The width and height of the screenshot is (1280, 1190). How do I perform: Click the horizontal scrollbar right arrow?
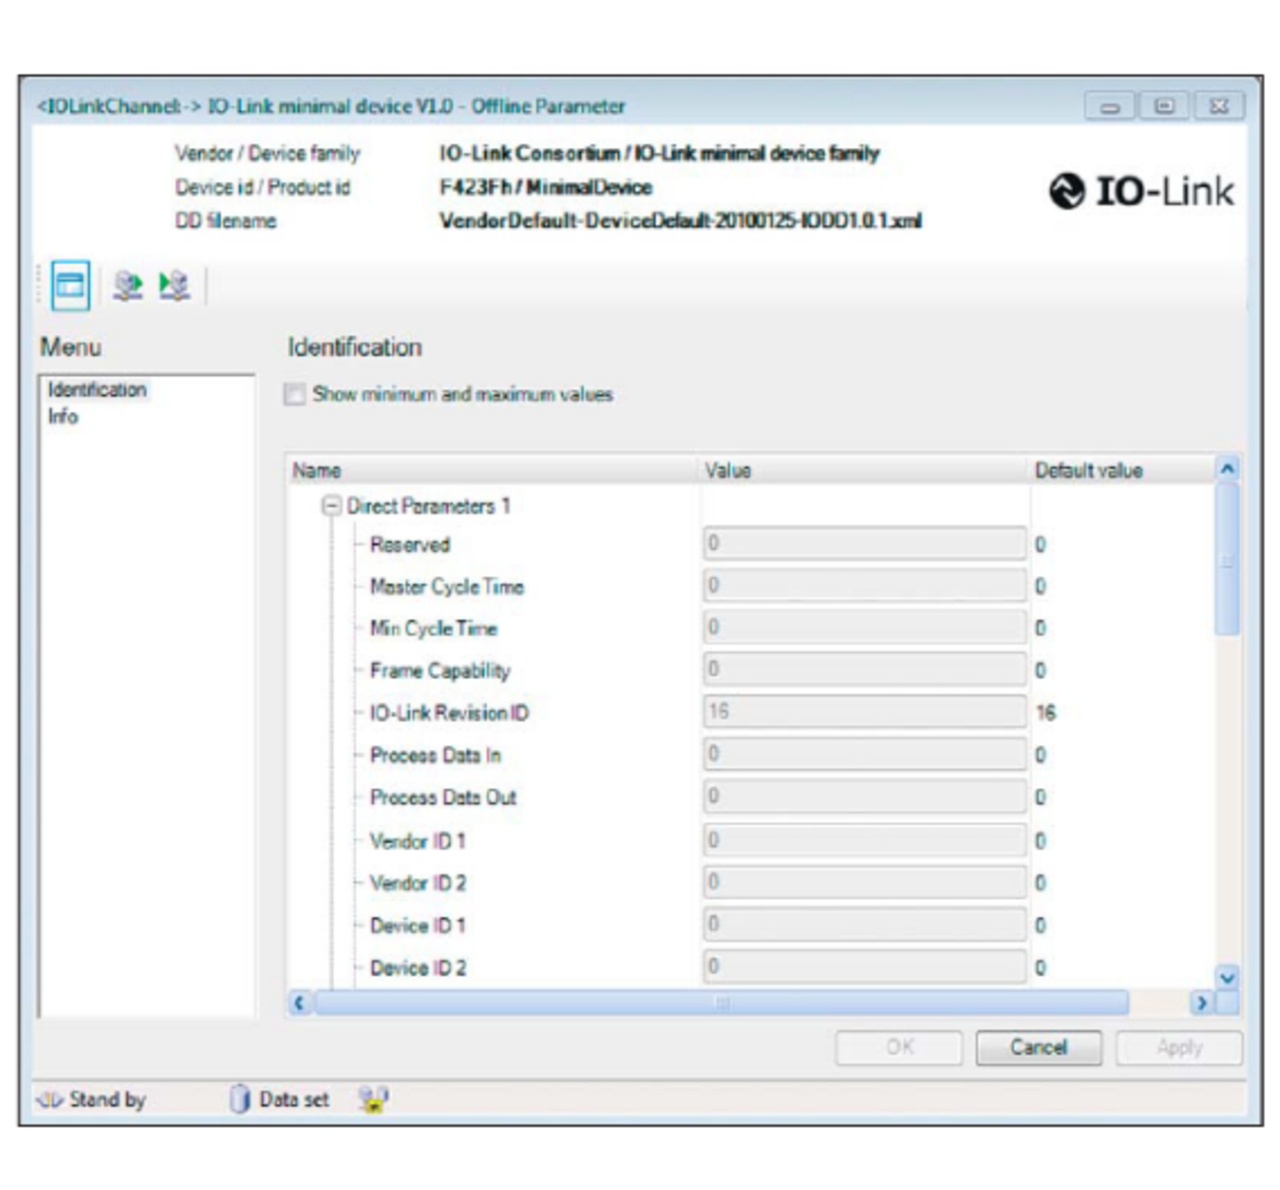pyautogui.click(x=1201, y=1002)
